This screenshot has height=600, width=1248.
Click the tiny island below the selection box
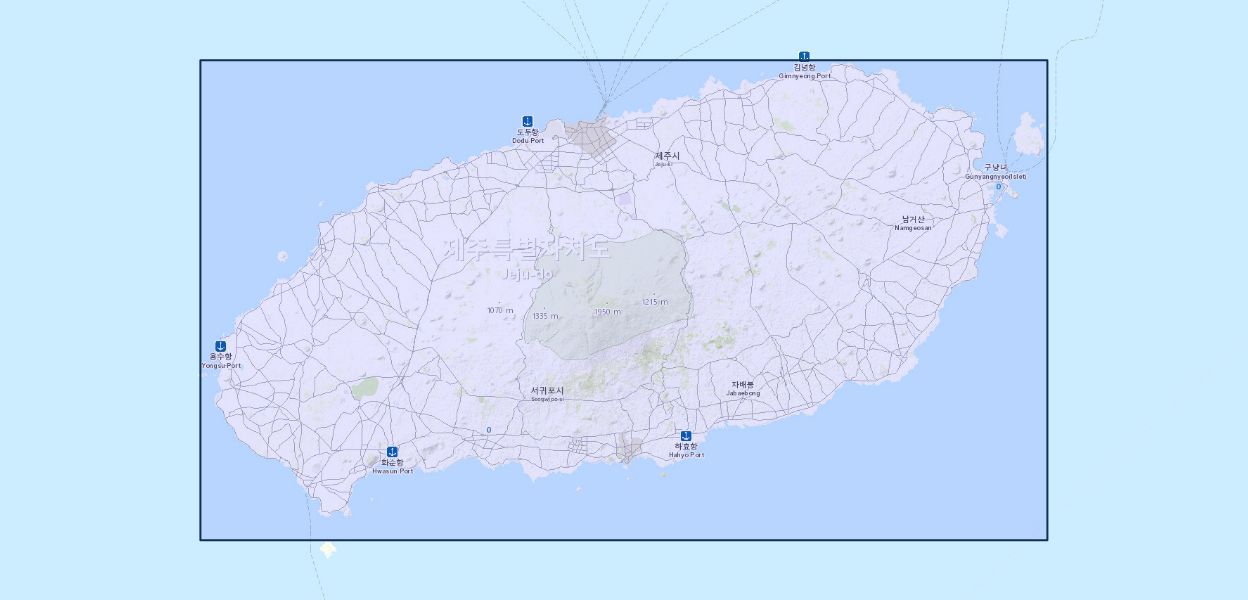tap(327, 549)
